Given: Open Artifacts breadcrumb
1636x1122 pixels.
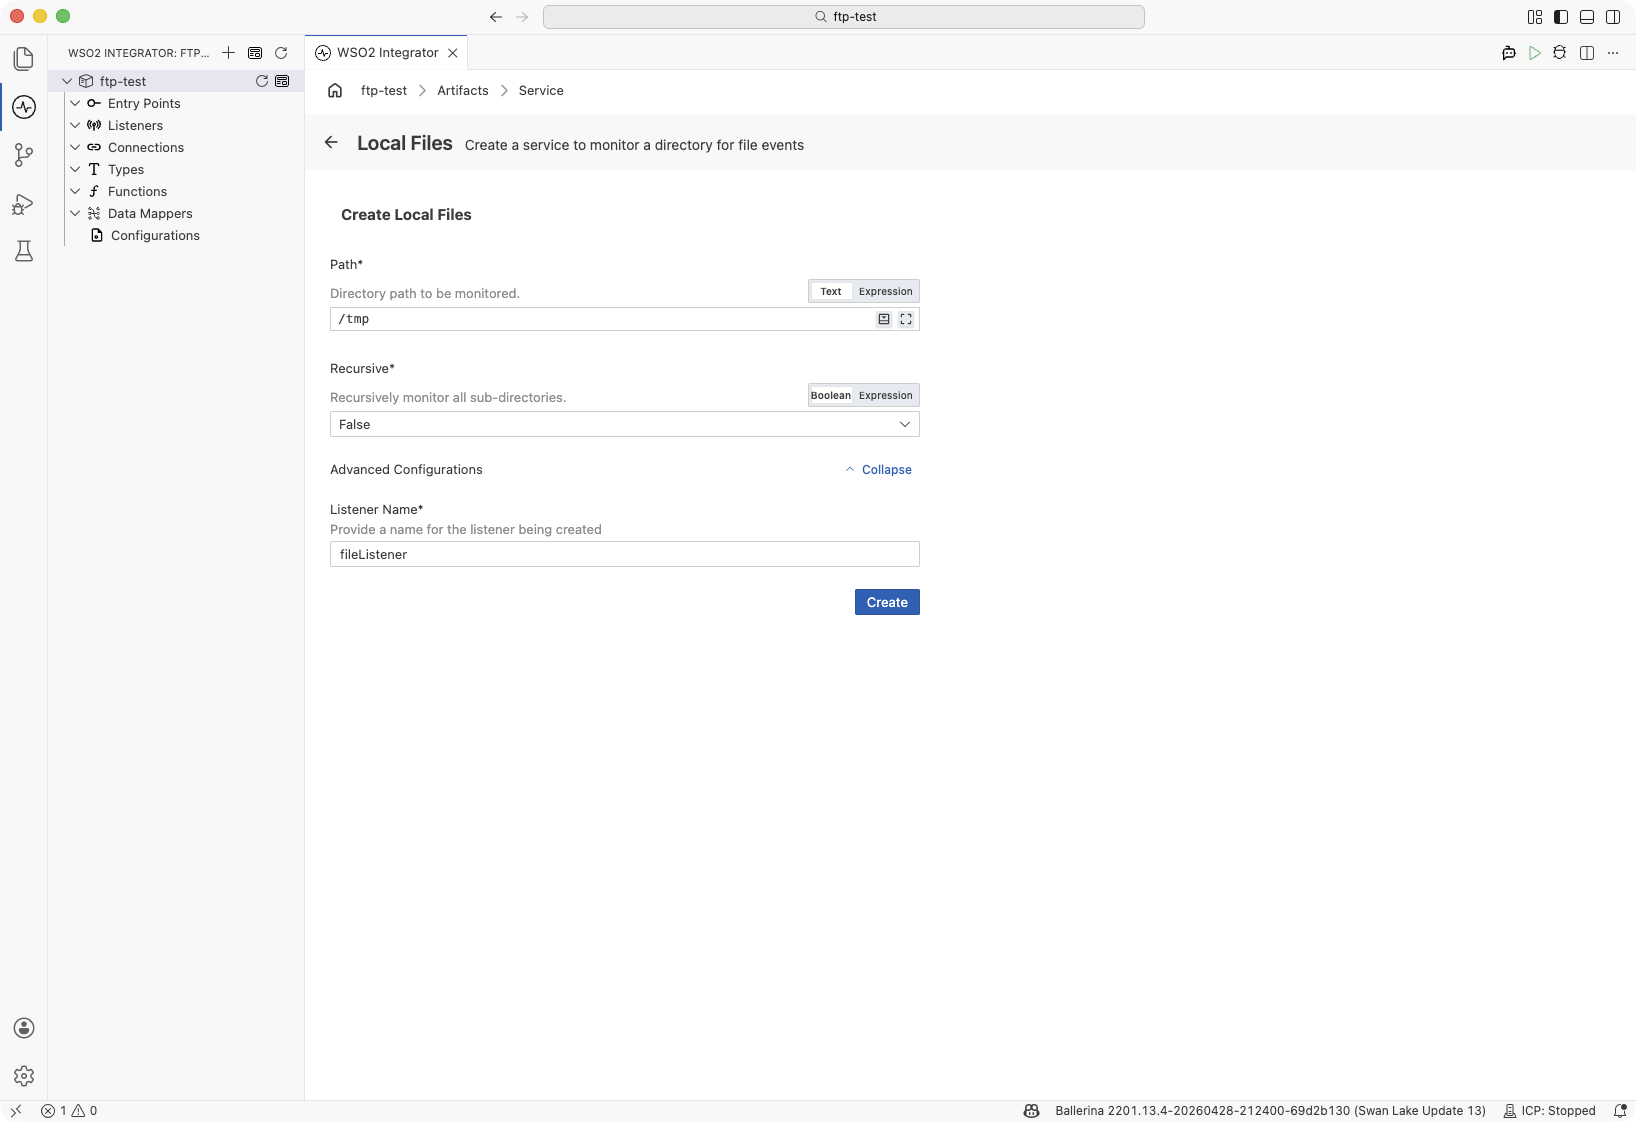Looking at the screenshot, I should coord(463,90).
